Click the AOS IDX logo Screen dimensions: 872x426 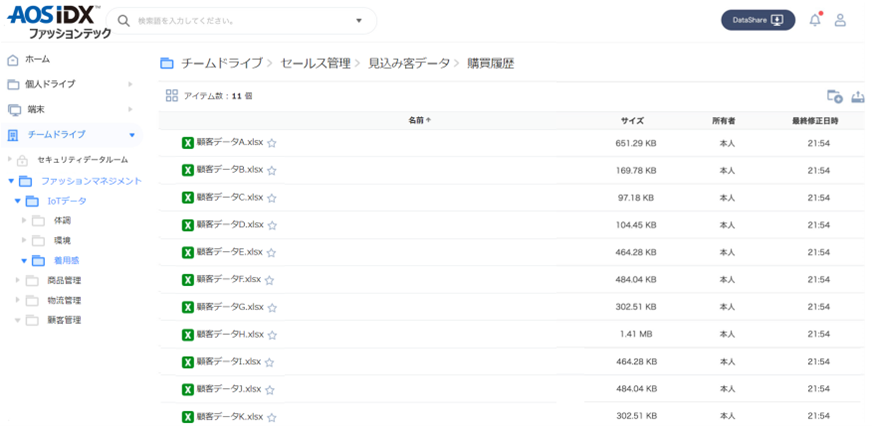(58, 21)
